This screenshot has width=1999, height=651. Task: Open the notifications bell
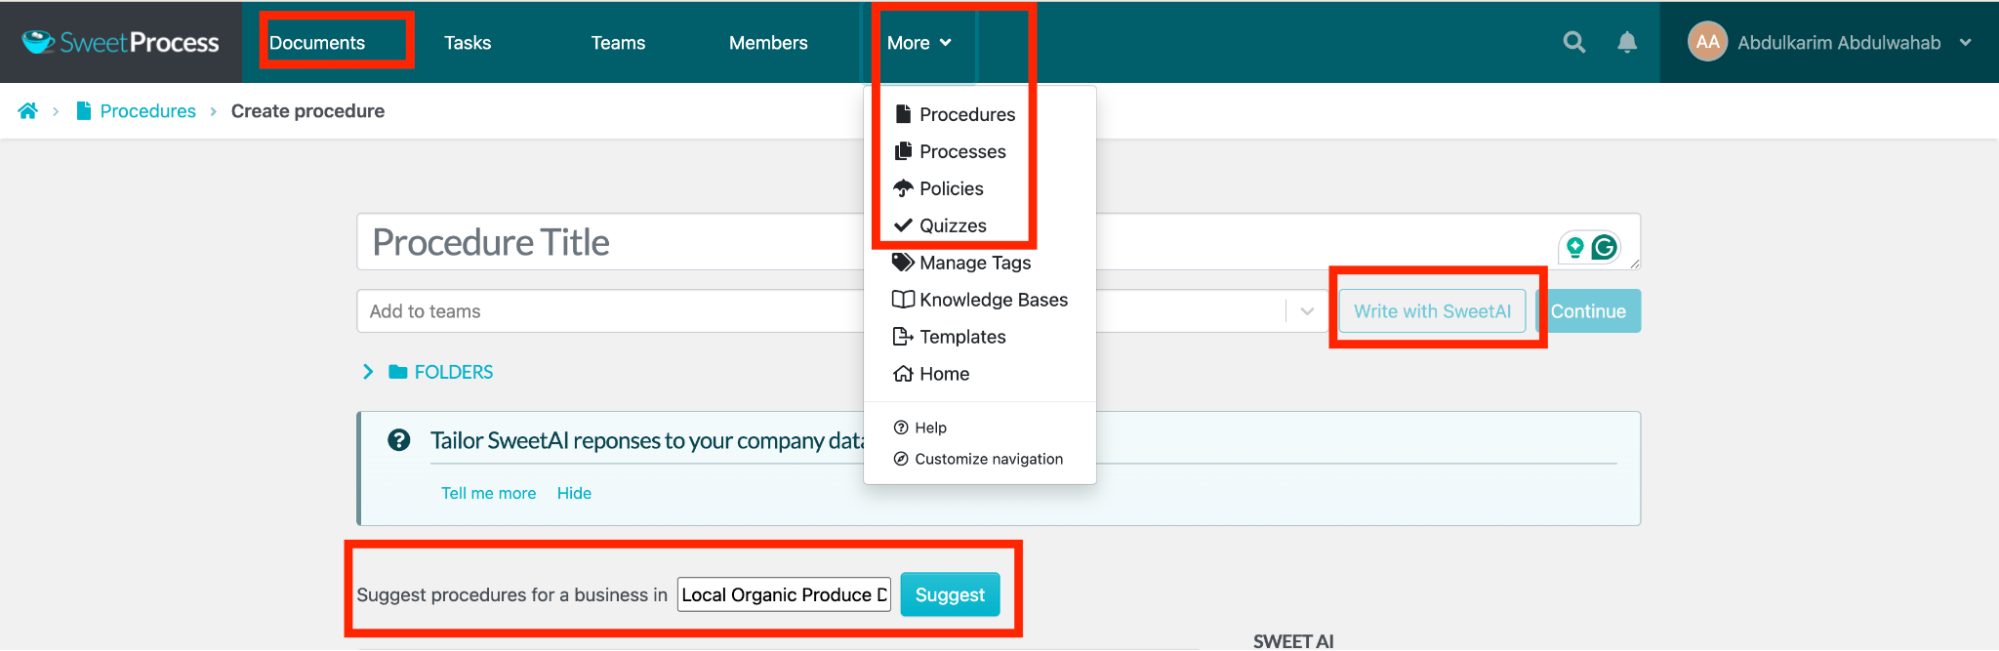tap(1627, 42)
